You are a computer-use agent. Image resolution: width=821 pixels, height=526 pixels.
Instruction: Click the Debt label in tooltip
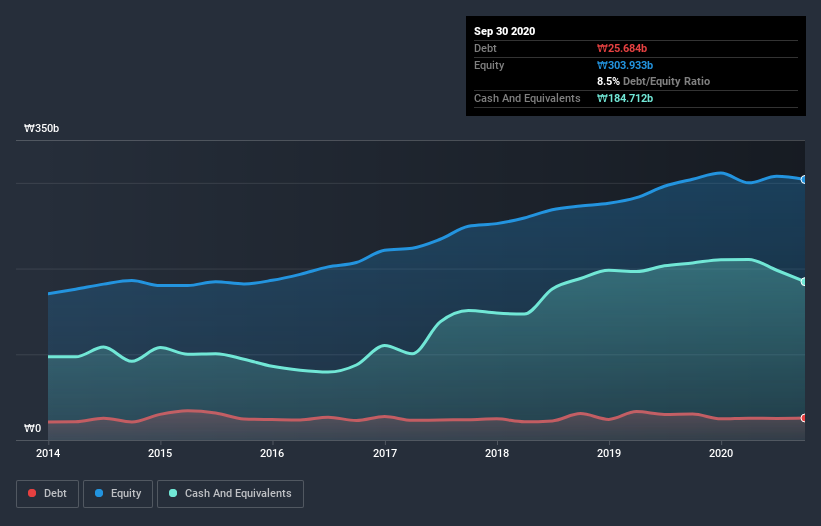485,48
